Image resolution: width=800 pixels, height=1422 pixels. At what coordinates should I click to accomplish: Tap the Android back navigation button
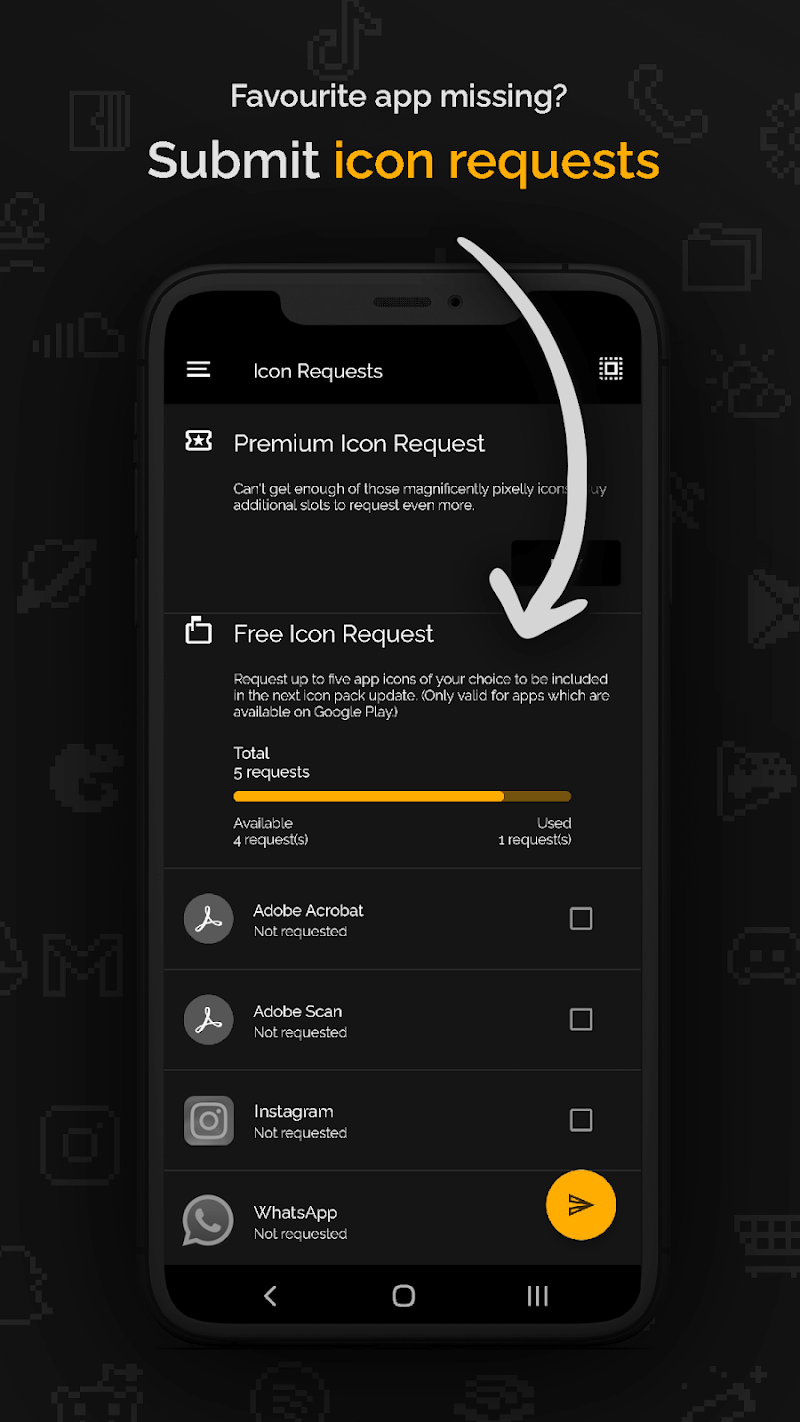pos(270,1296)
